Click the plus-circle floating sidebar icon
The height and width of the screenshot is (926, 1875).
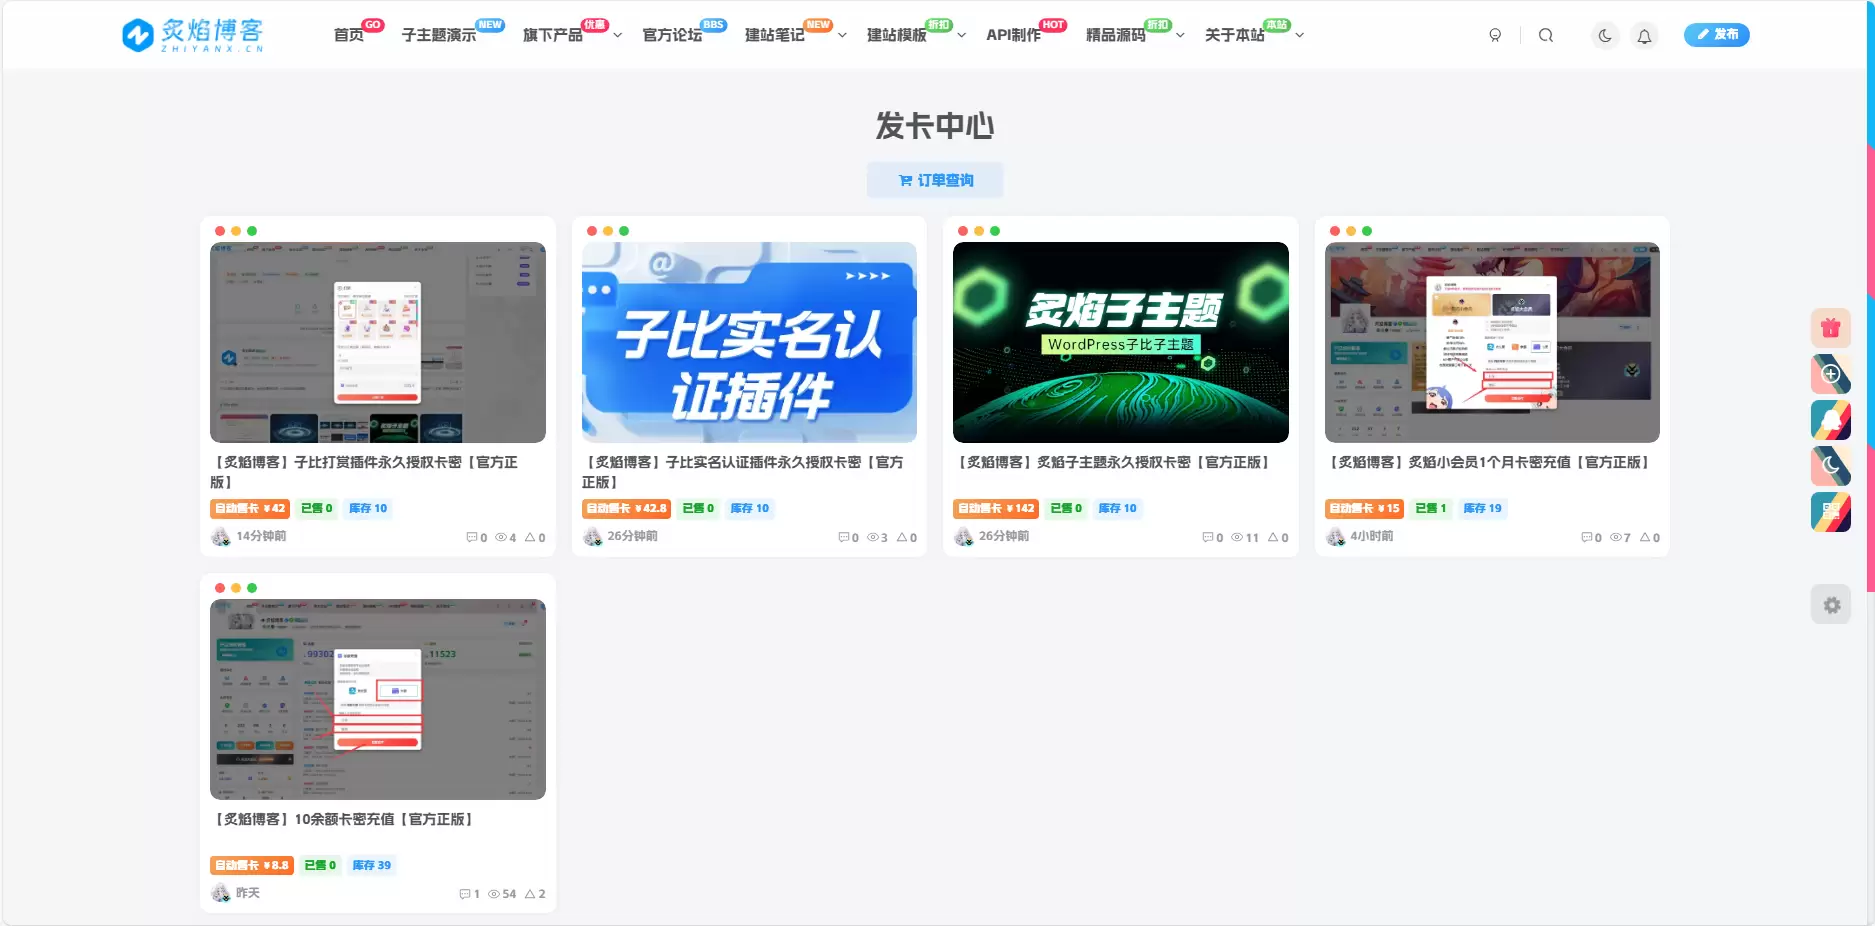(1831, 374)
